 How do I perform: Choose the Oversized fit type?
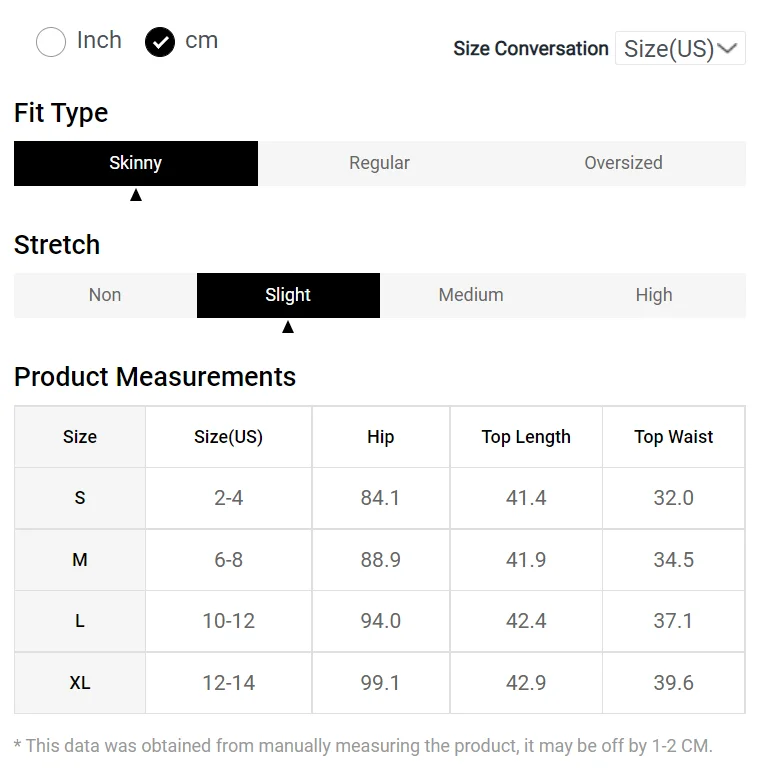click(623, 163)
